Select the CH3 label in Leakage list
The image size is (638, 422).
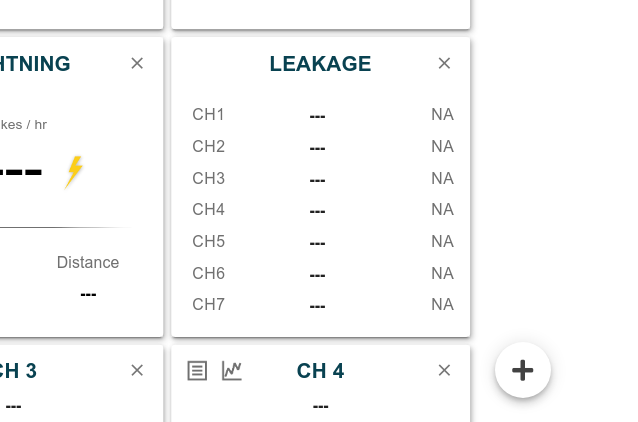[208, 178]
